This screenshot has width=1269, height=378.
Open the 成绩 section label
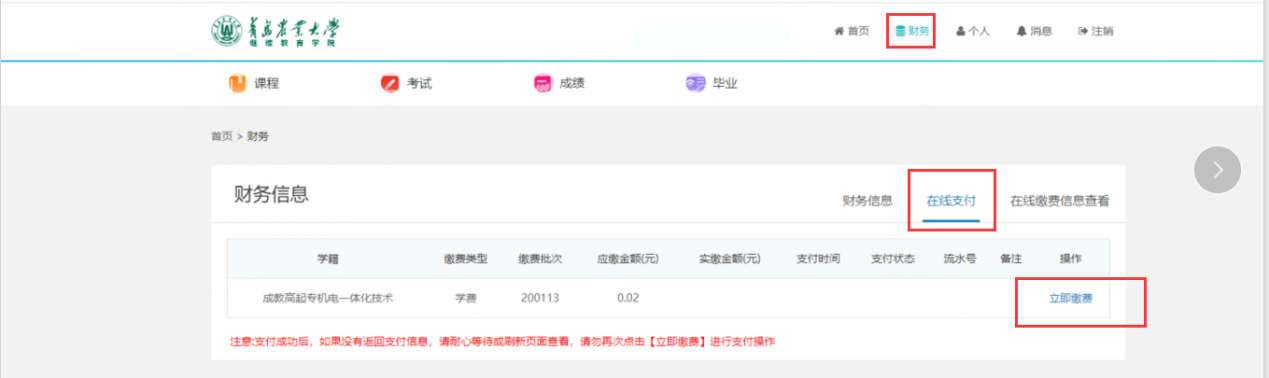coord(571,84)
